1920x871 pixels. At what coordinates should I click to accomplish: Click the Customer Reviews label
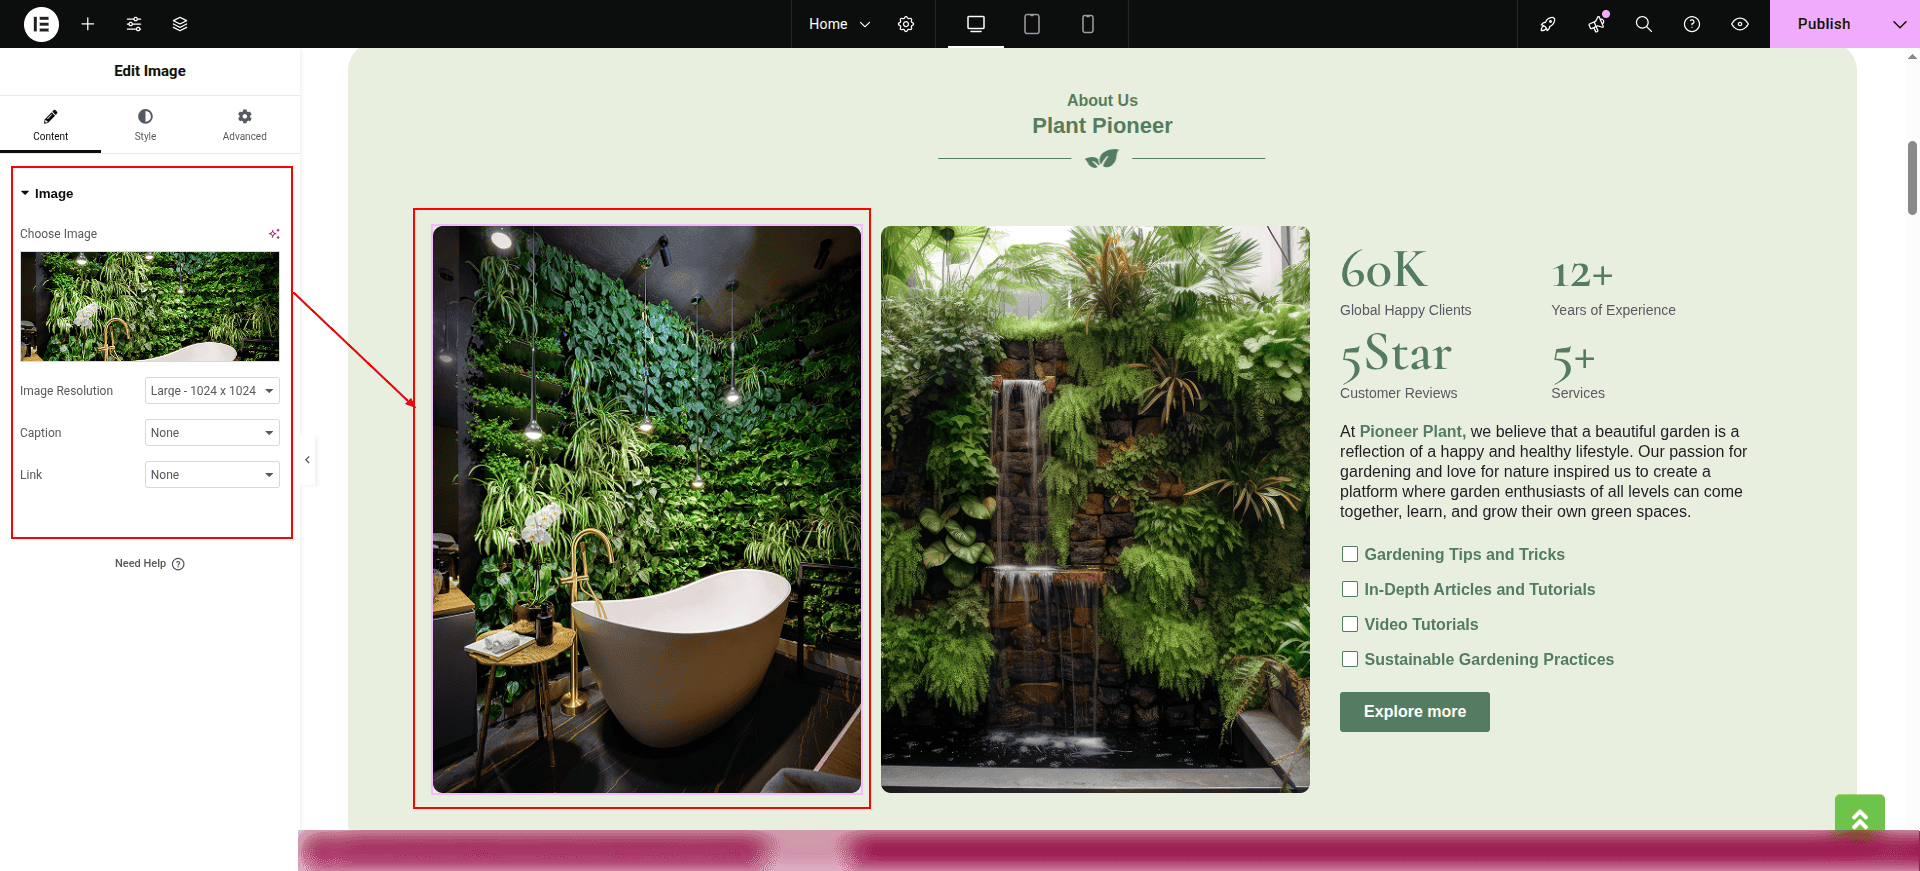click(x=1398, y=393)
